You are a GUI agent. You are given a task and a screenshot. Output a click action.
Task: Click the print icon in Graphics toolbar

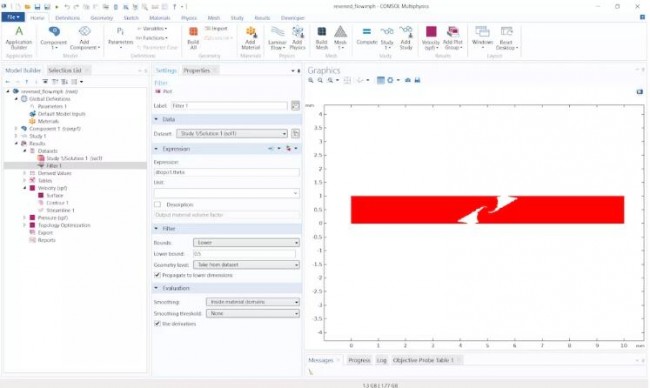[x=417, y=80]
